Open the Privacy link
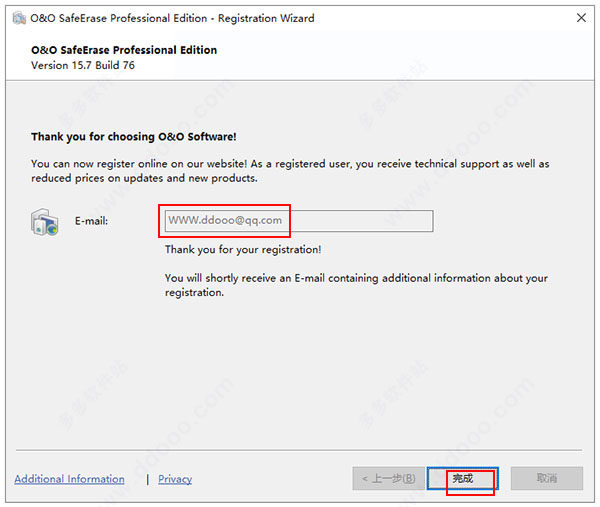The height and width of the screenshot is (507, 600). 175,479
